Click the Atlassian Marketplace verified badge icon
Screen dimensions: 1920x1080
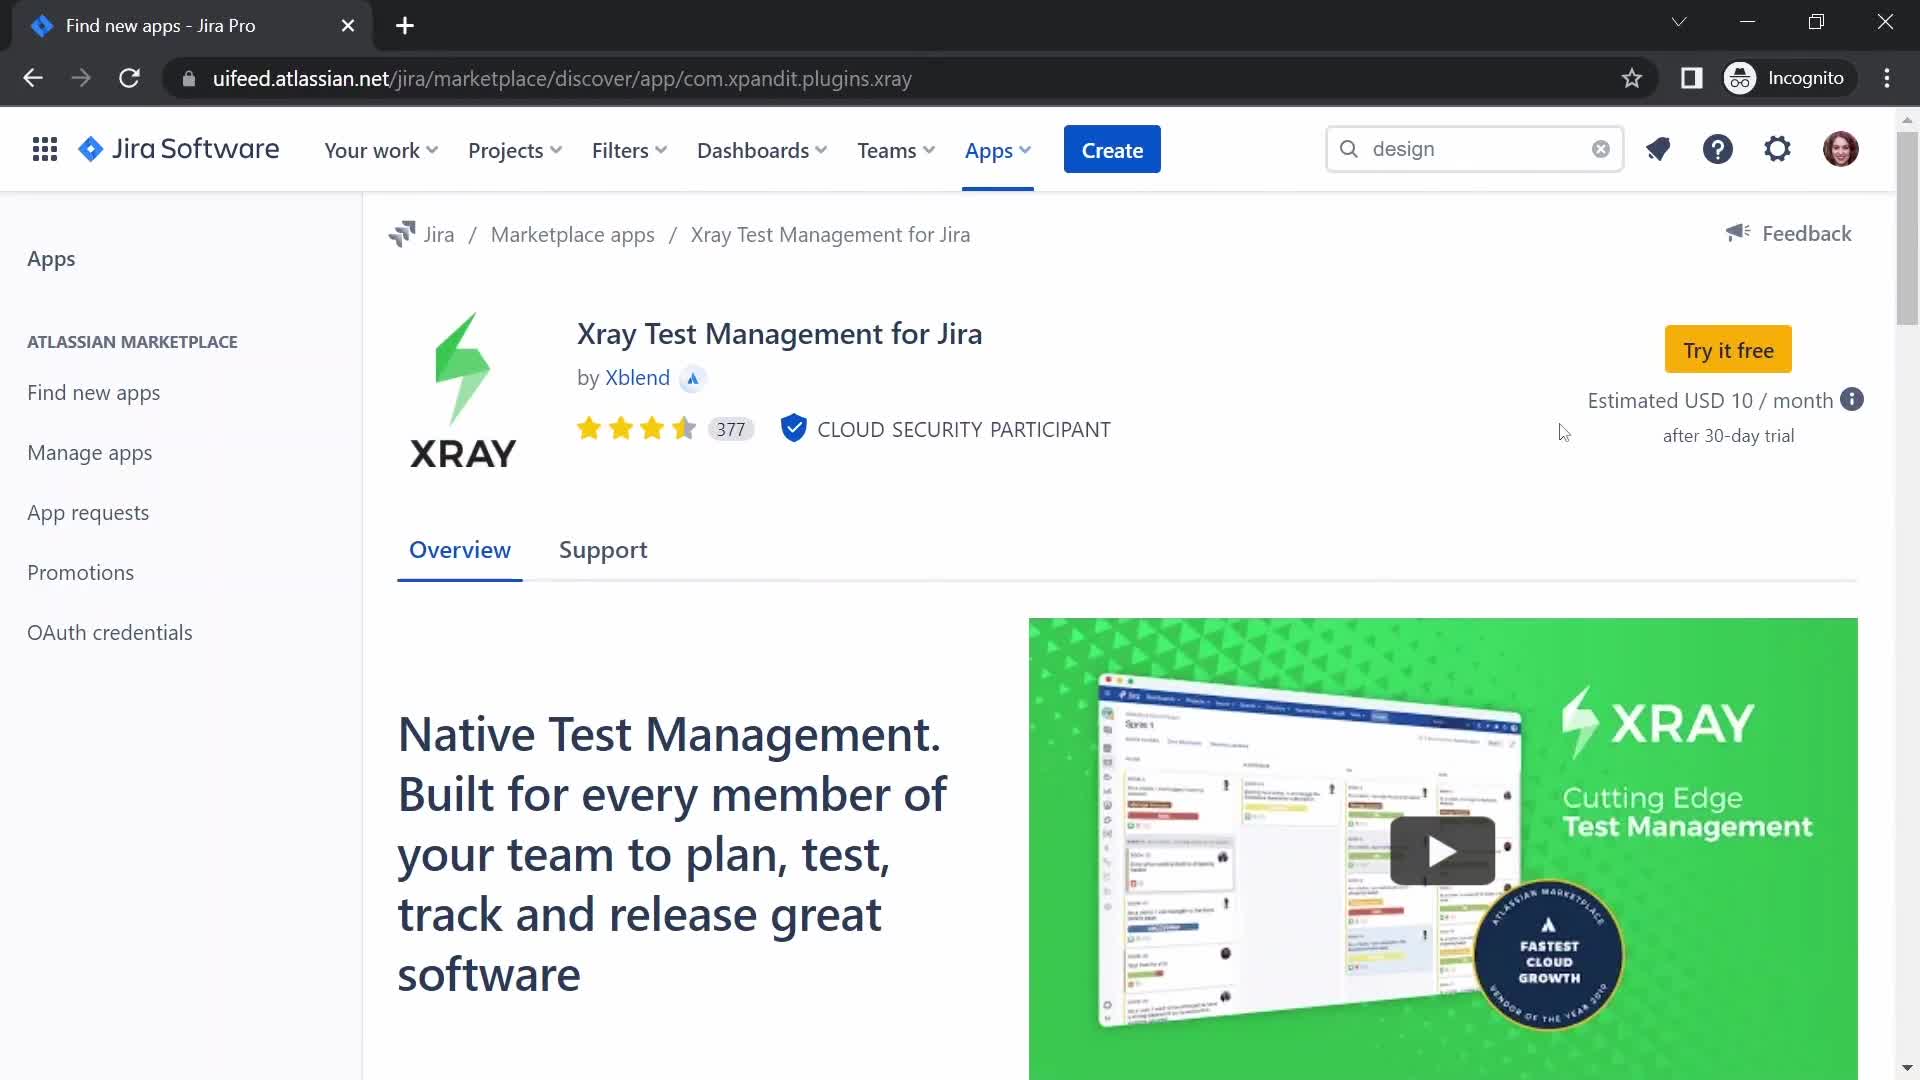[692, 378]
